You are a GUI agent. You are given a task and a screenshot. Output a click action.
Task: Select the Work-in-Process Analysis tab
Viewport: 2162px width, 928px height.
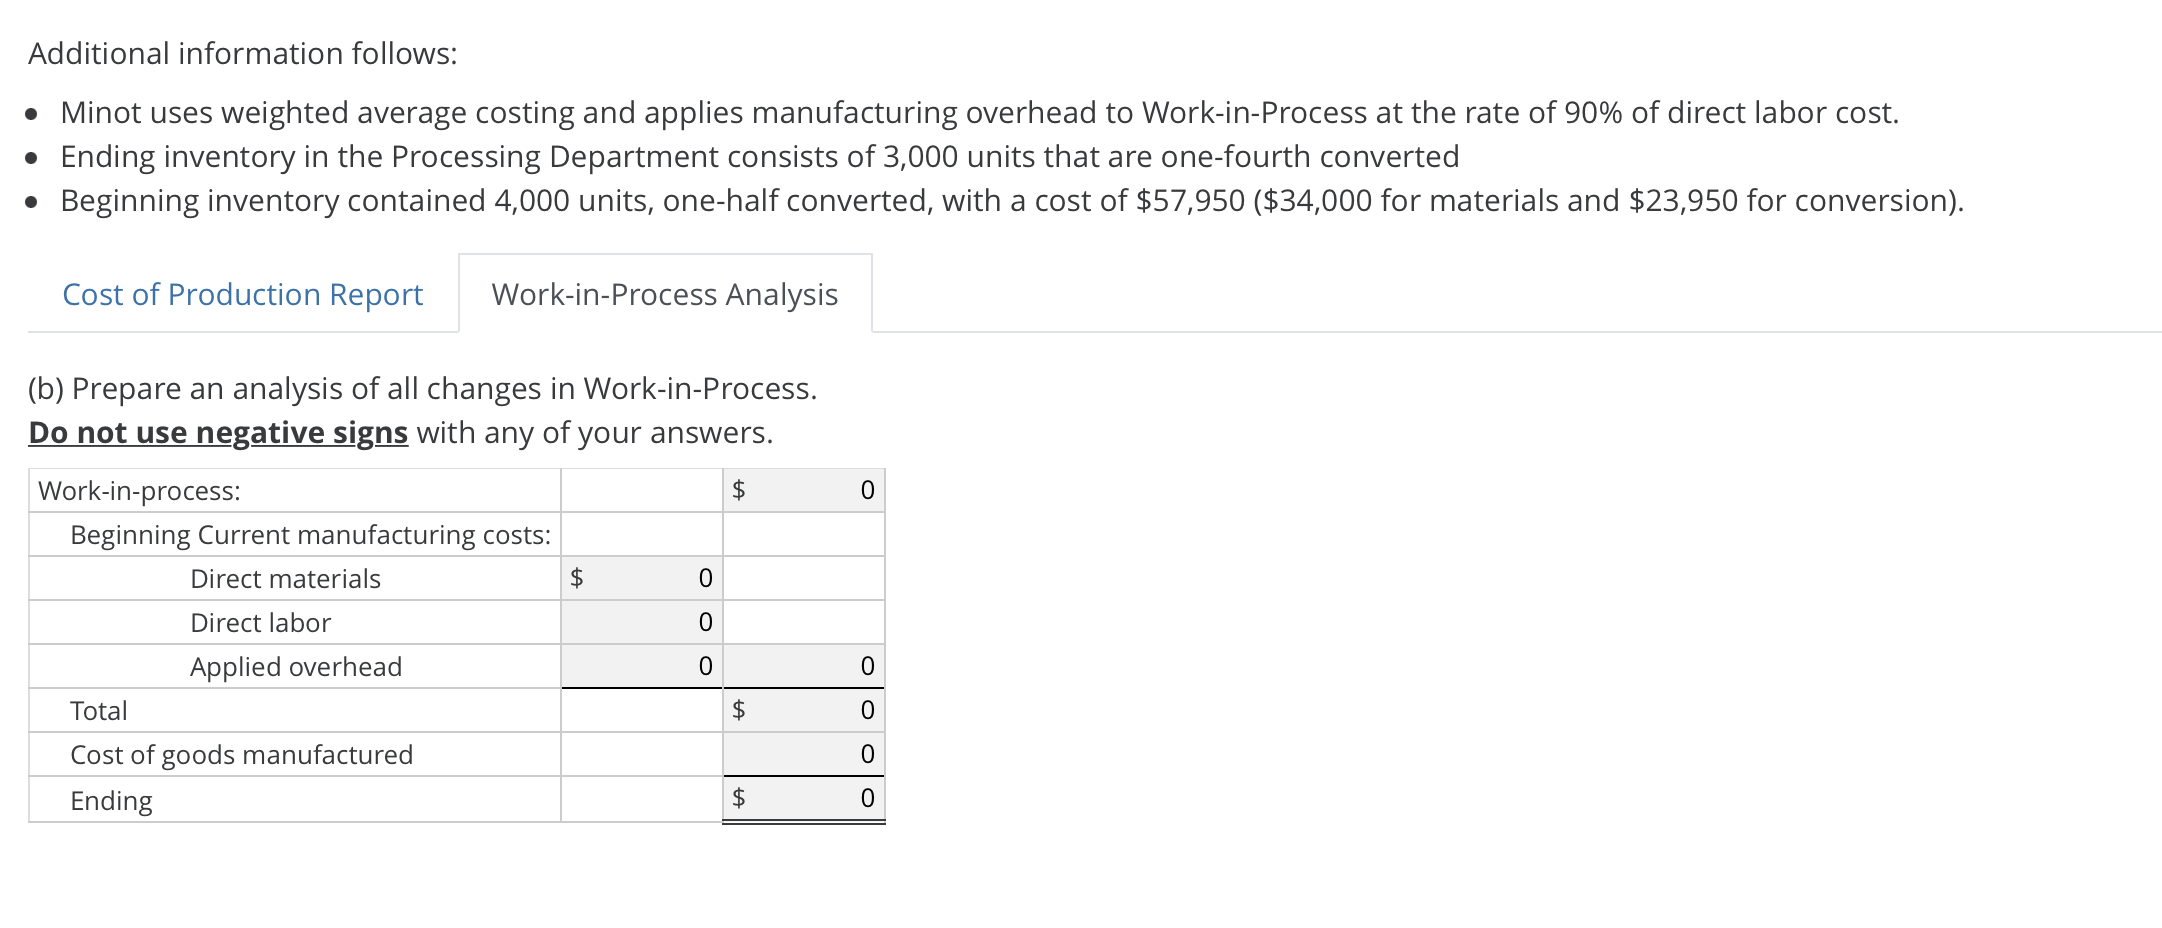click(664, 294)
